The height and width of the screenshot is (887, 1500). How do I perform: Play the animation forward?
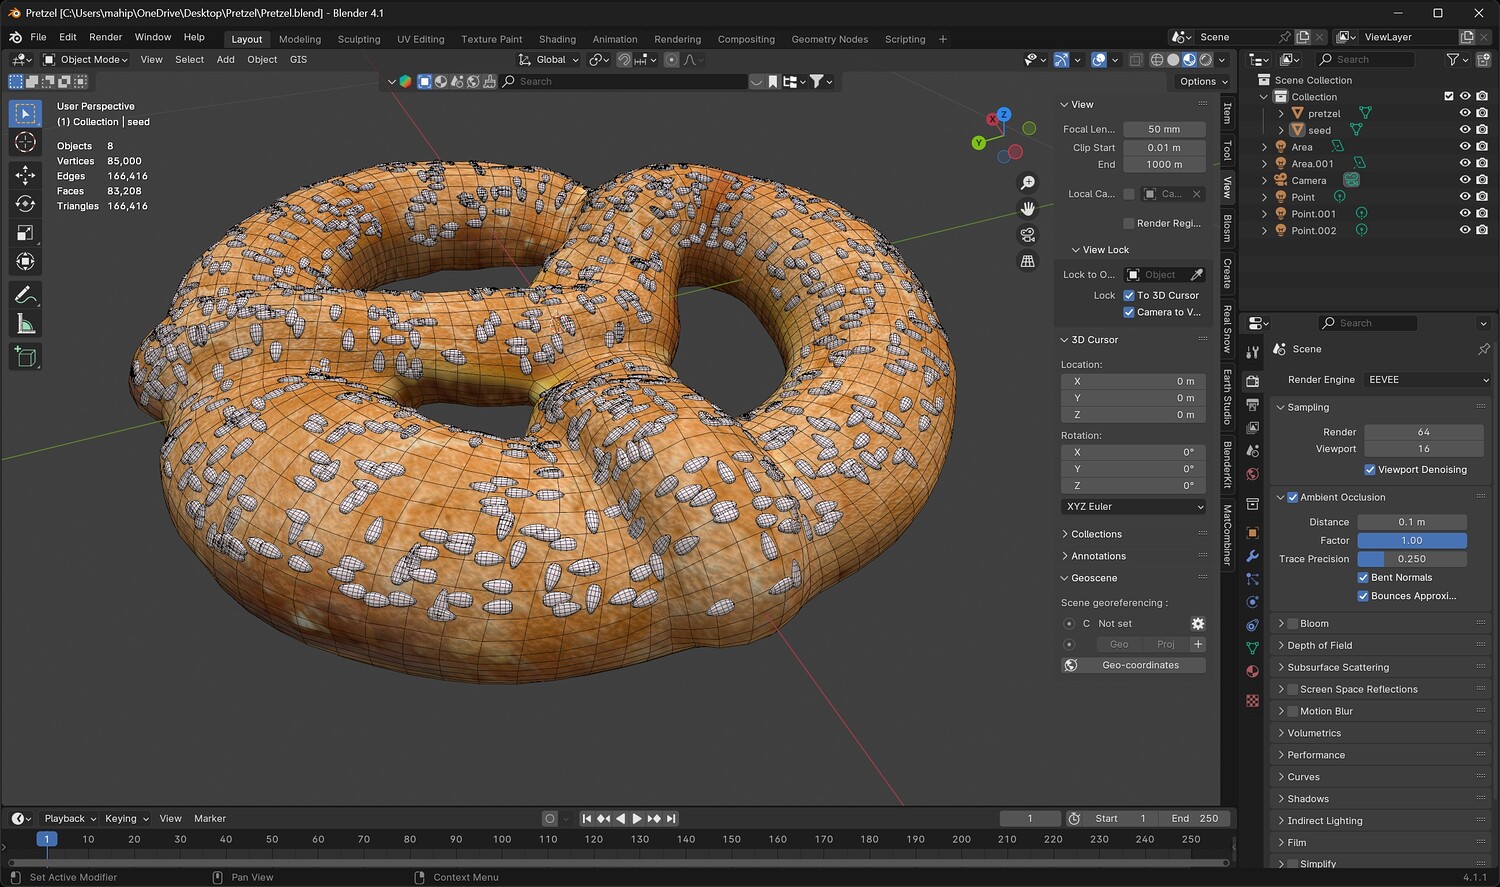tap(637, 818)
